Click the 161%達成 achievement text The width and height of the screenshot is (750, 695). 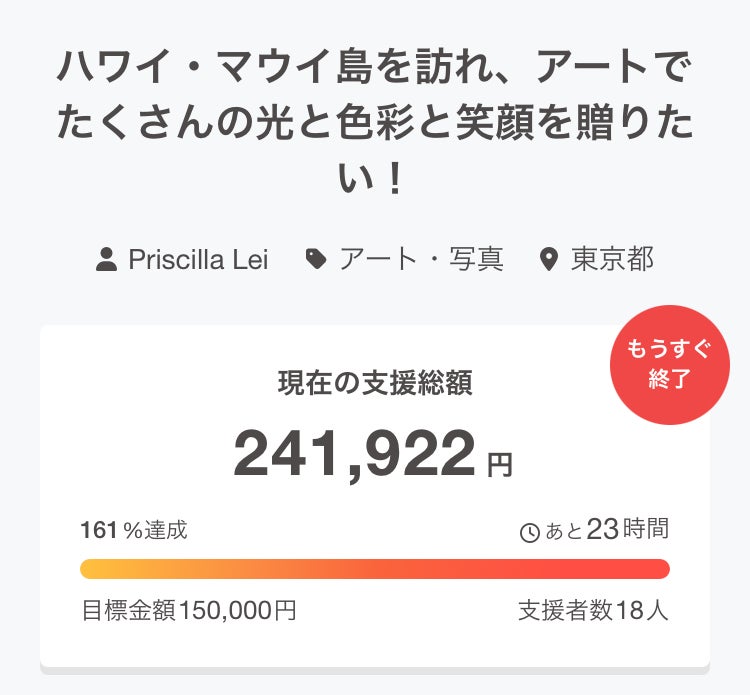pyautogui.click(x=133, y=530)
